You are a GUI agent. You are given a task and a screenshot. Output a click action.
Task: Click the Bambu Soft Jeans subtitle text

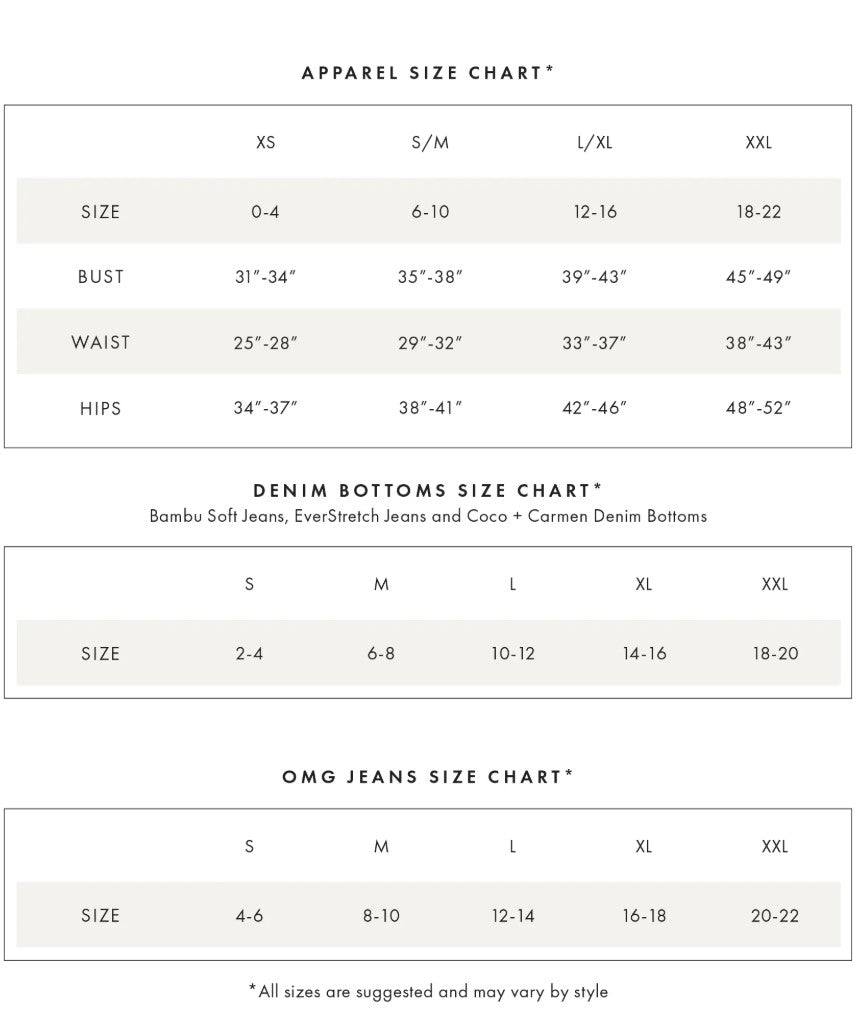click(x=428, y=516)
